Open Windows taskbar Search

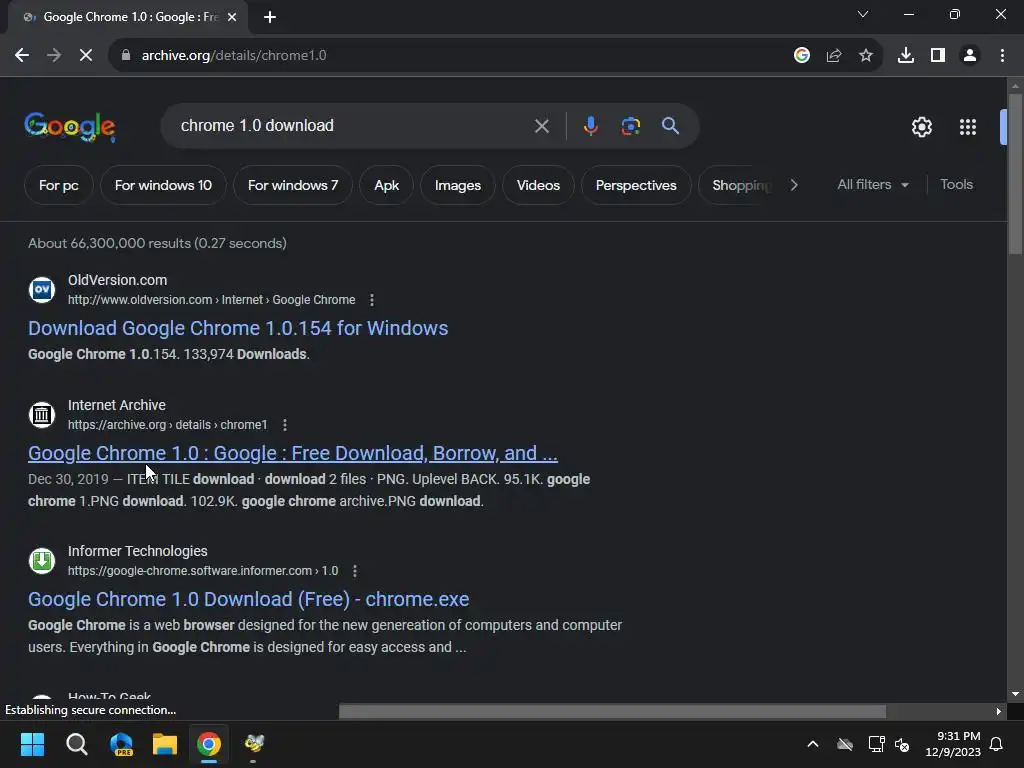pyautogui.click(x=76, y=744)
